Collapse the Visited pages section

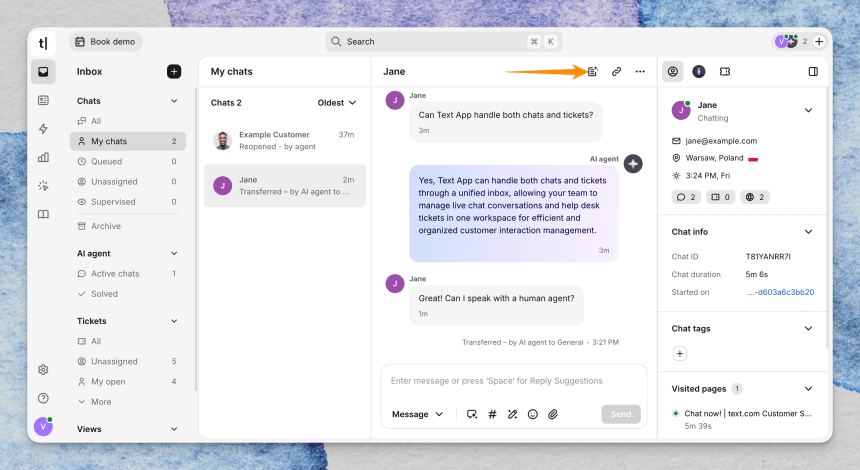808,388
